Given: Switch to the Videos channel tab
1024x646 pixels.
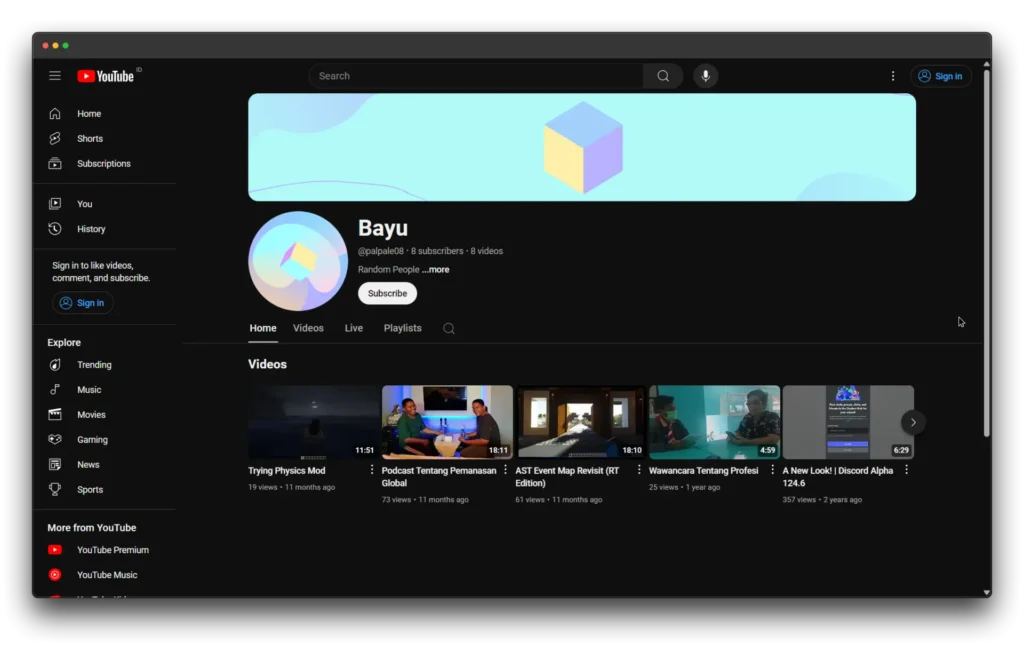Looking at the screenshot, I should tap(308, 329).
